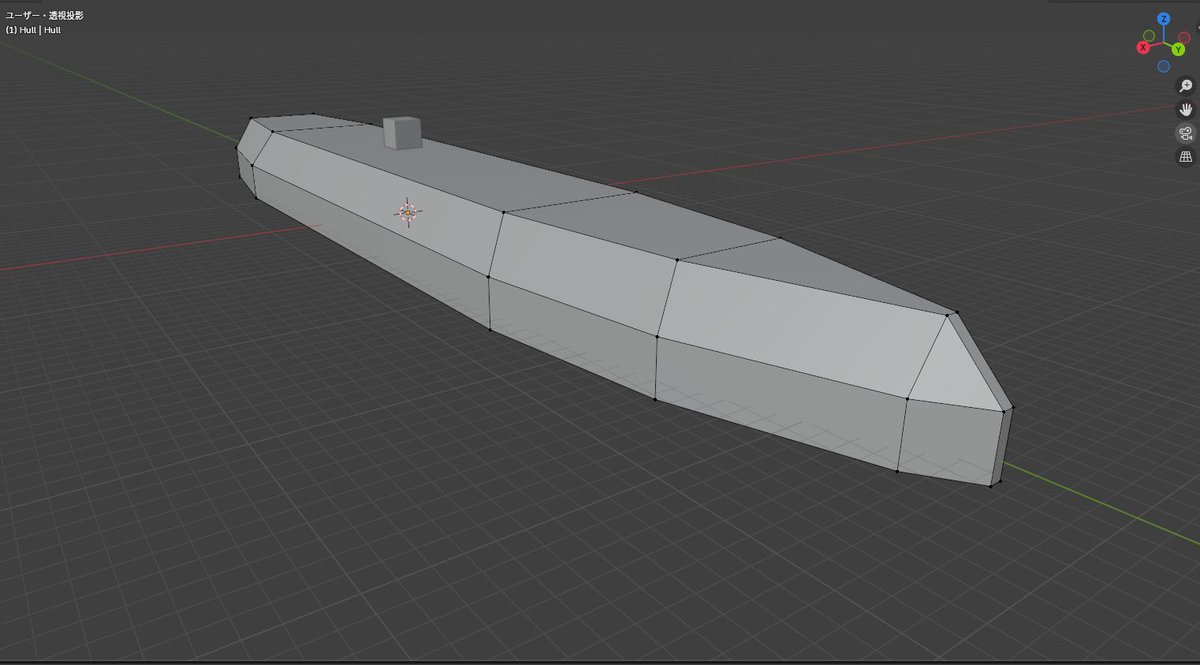The height and width of the screenshot is (665, 1200).
Task: Select the small cube on the hull top
Action: coord(401,133)
